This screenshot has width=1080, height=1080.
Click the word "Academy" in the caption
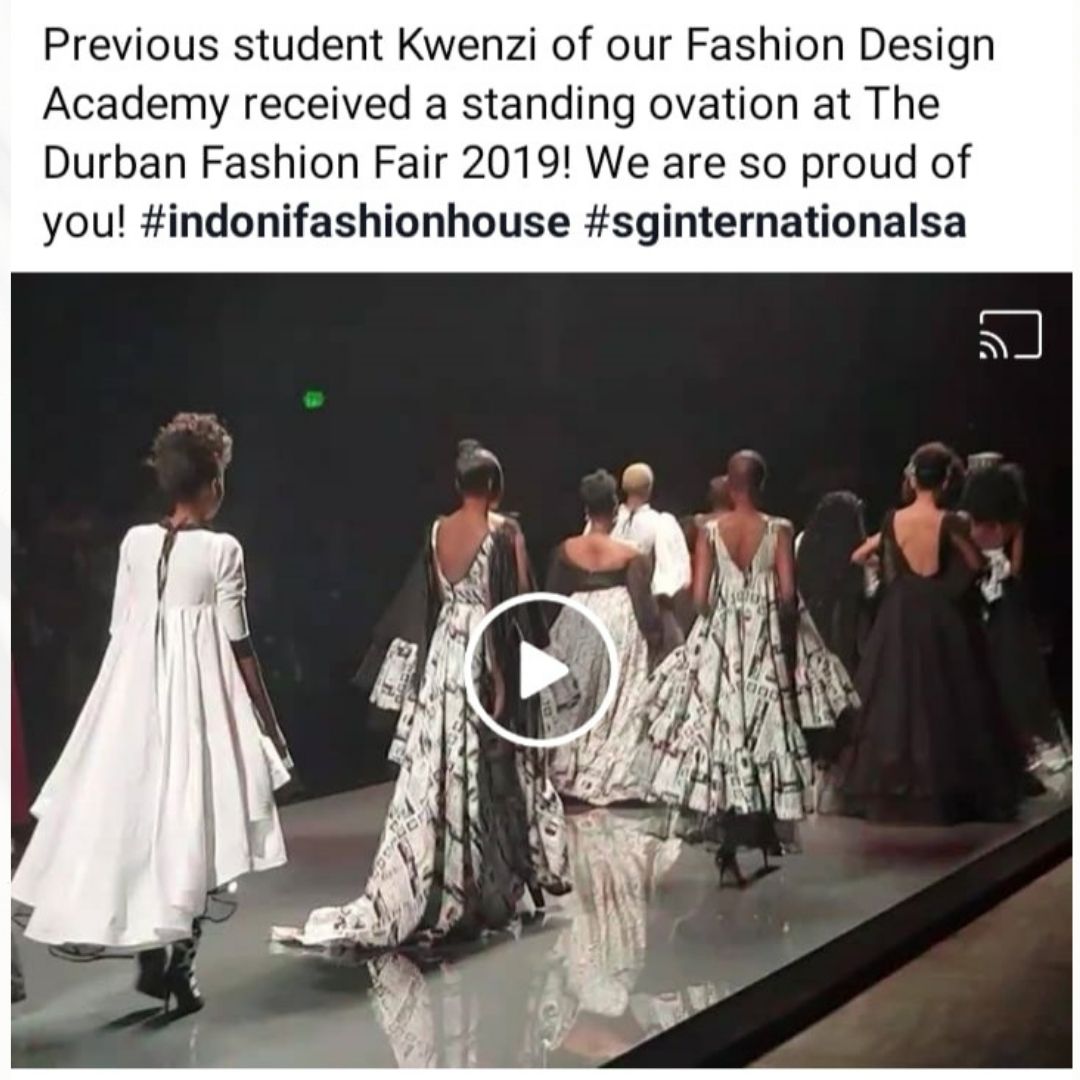coord(134,105)
